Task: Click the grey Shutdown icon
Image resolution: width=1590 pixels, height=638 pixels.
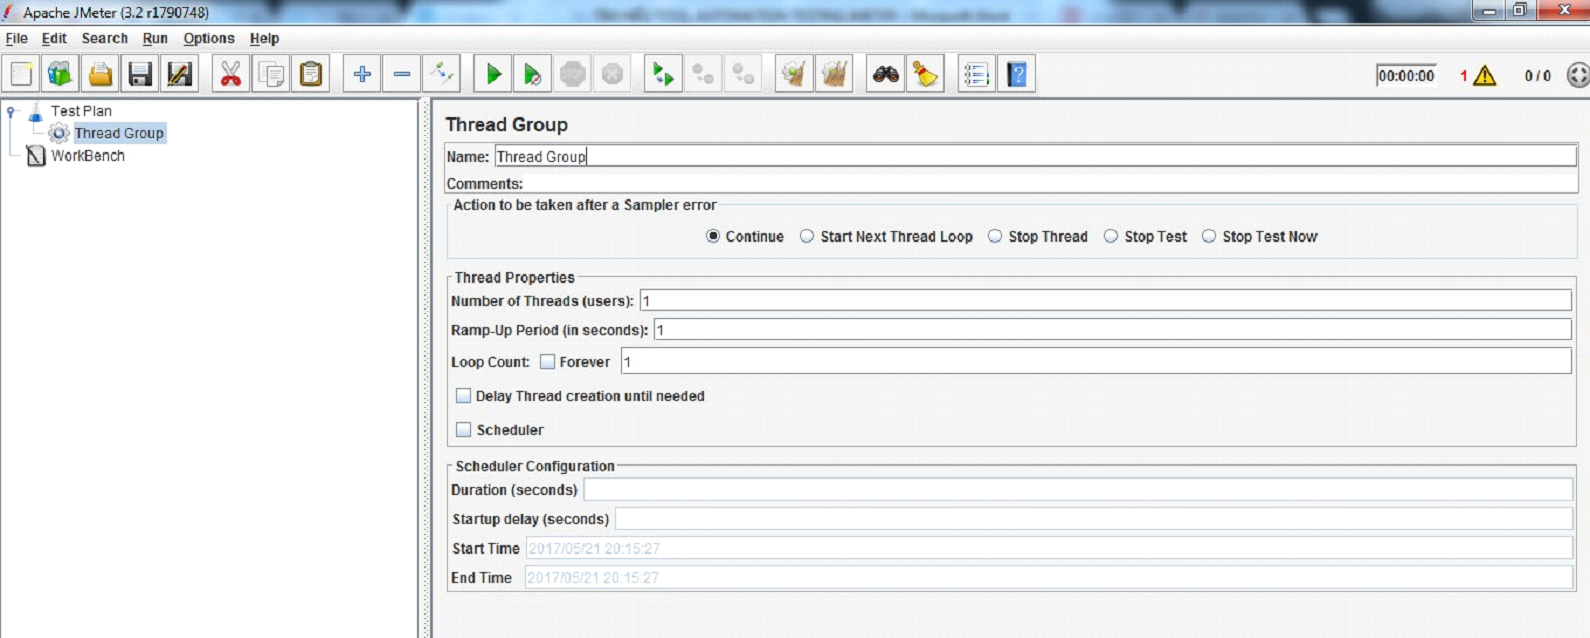Action: (613, 74)
